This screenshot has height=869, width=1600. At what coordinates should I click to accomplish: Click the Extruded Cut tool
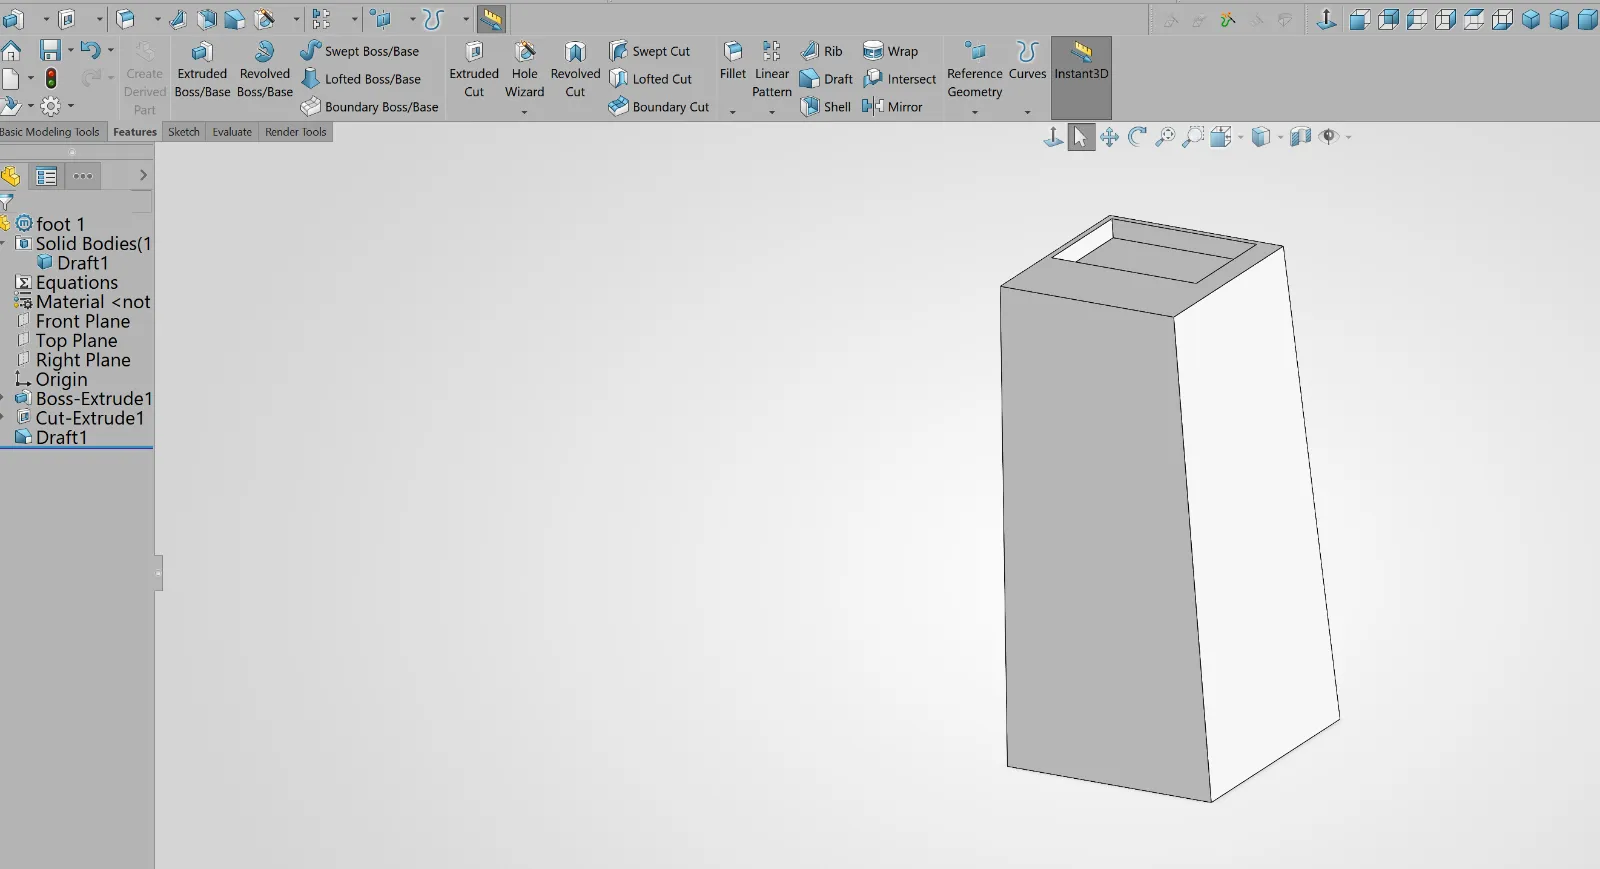[x=474, y=70]
